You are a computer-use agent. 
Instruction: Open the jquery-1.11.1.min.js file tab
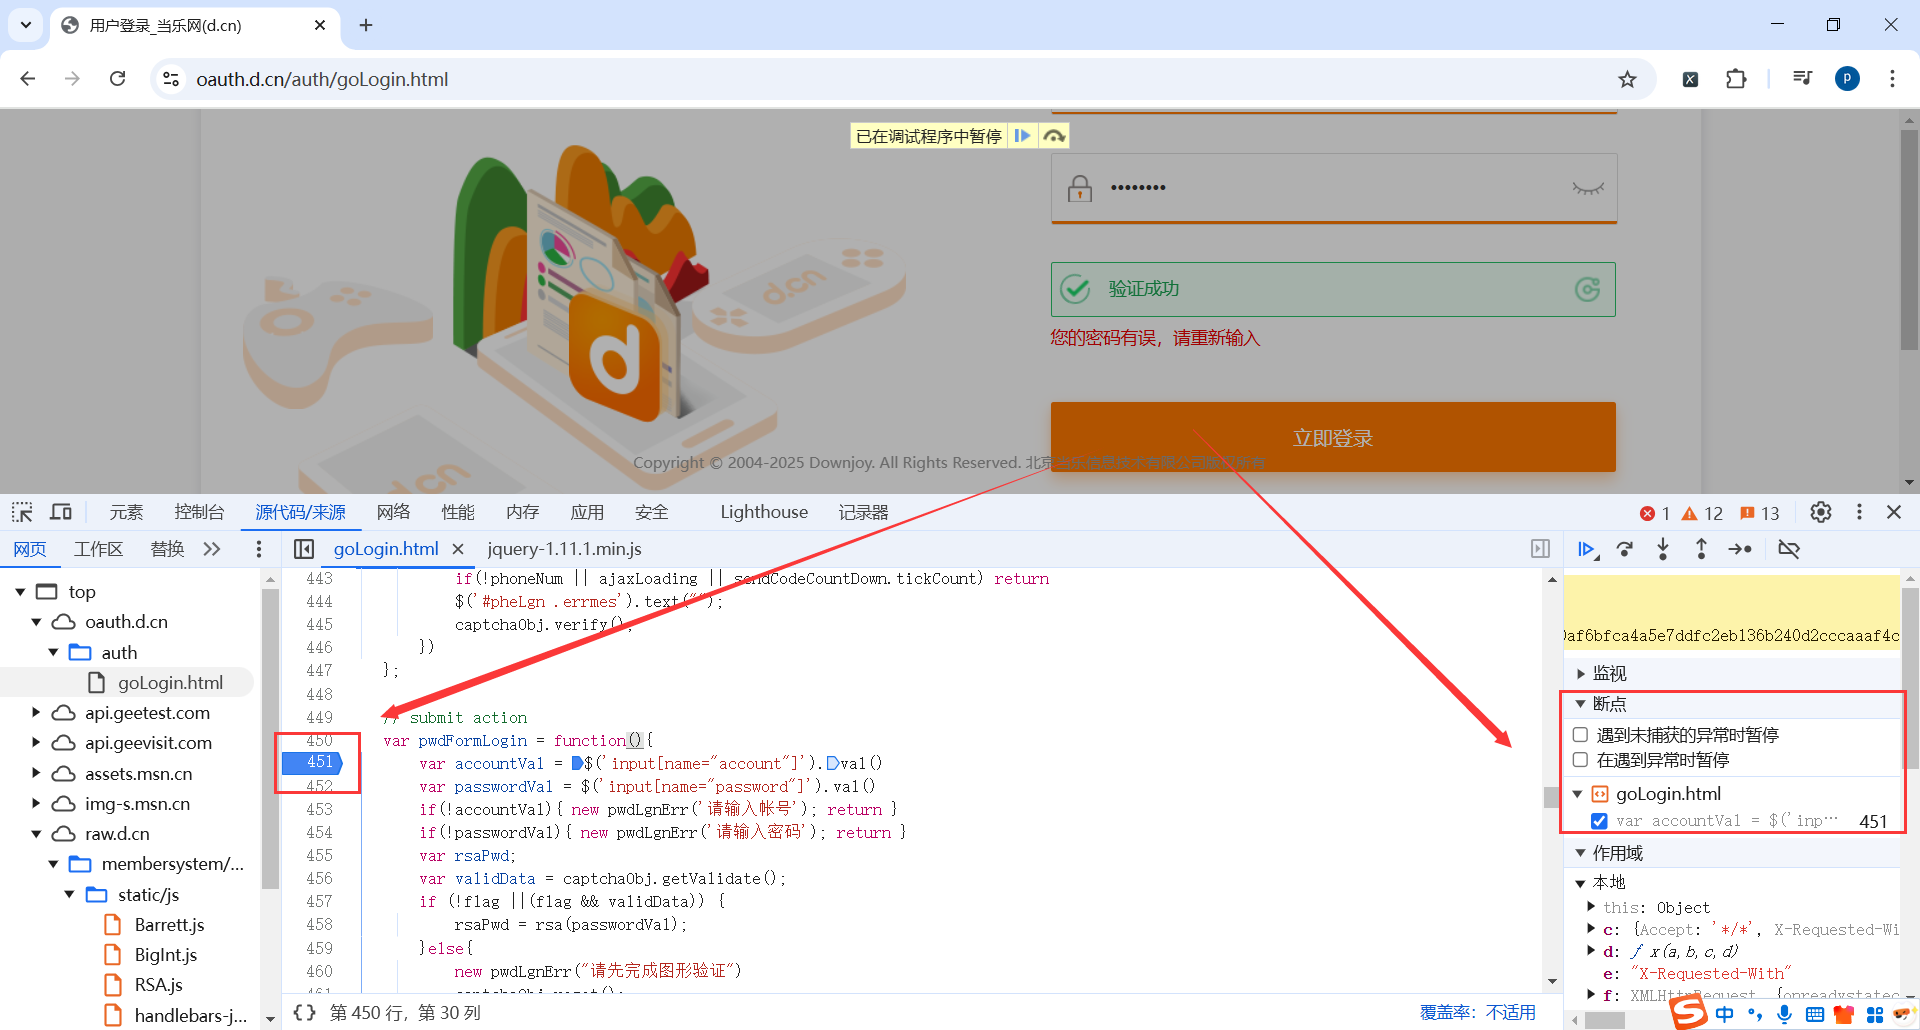click(564, 549)
